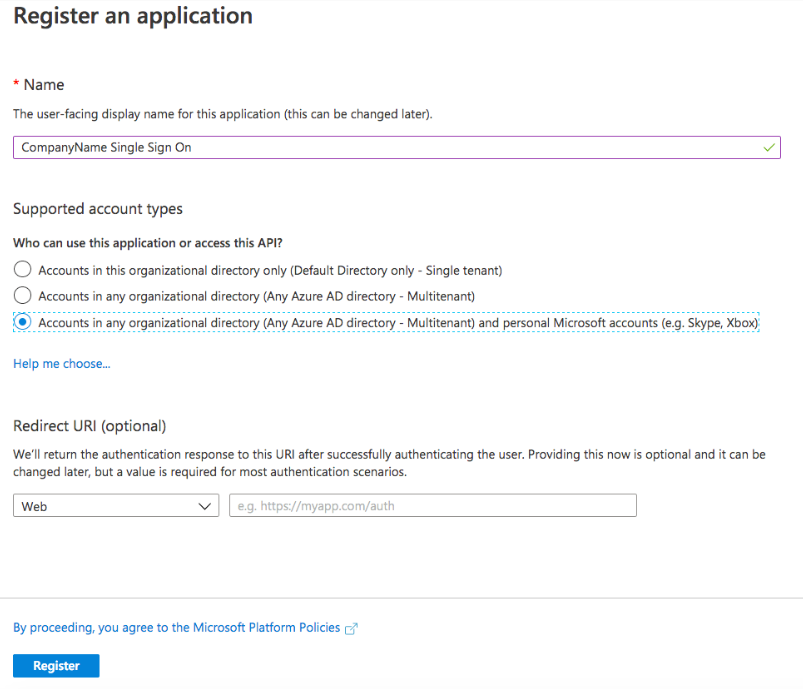Image resolution: width=803 pixels, height=689 pixels.
Task: Choose the Multitenant-only directory radio option
Action: tap(22, 296)
